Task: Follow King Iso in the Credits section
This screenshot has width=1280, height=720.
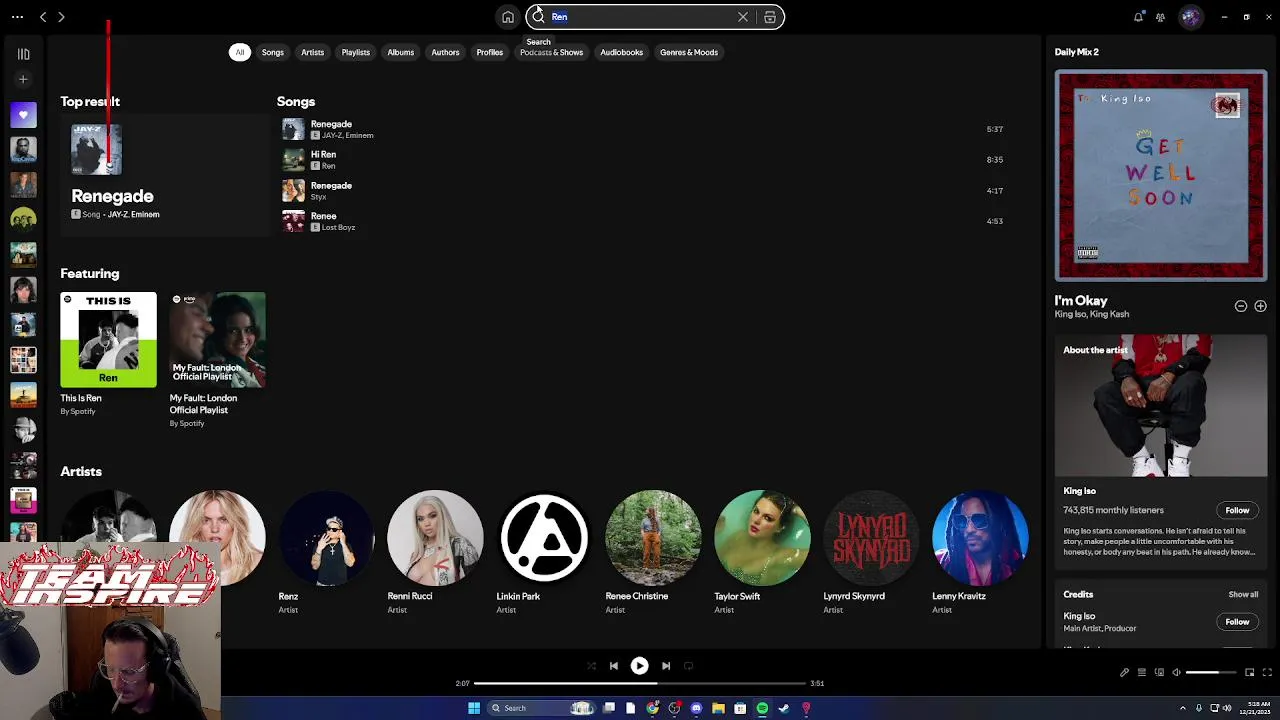Action: point(1237,622)
